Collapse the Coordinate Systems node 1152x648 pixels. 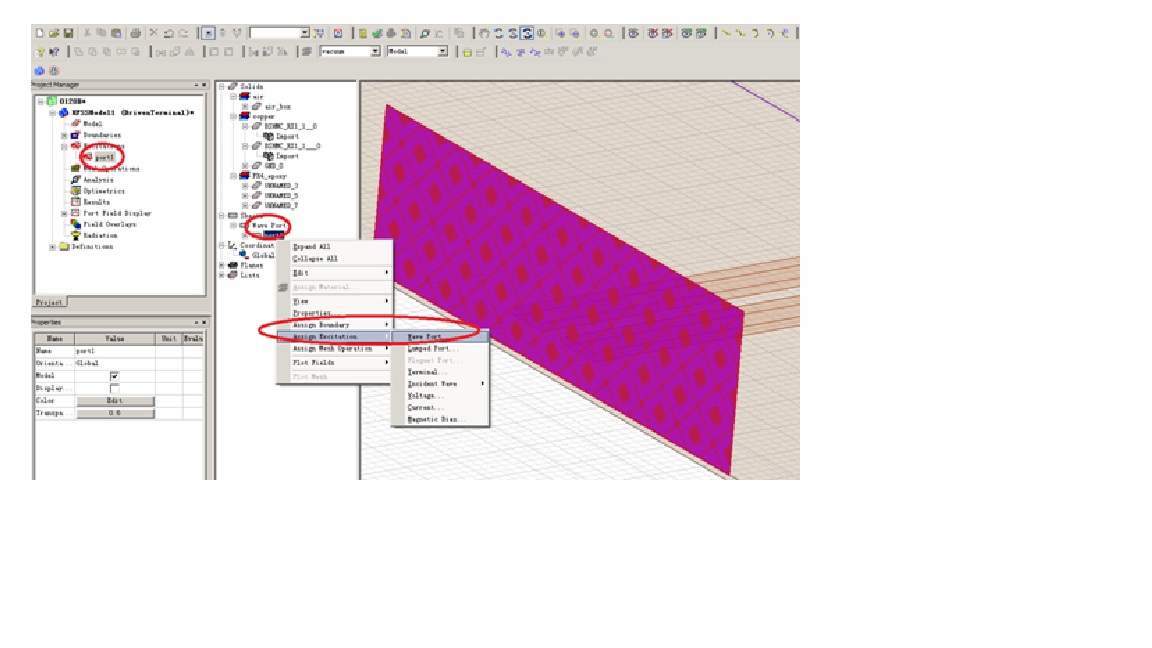(222, 245)
